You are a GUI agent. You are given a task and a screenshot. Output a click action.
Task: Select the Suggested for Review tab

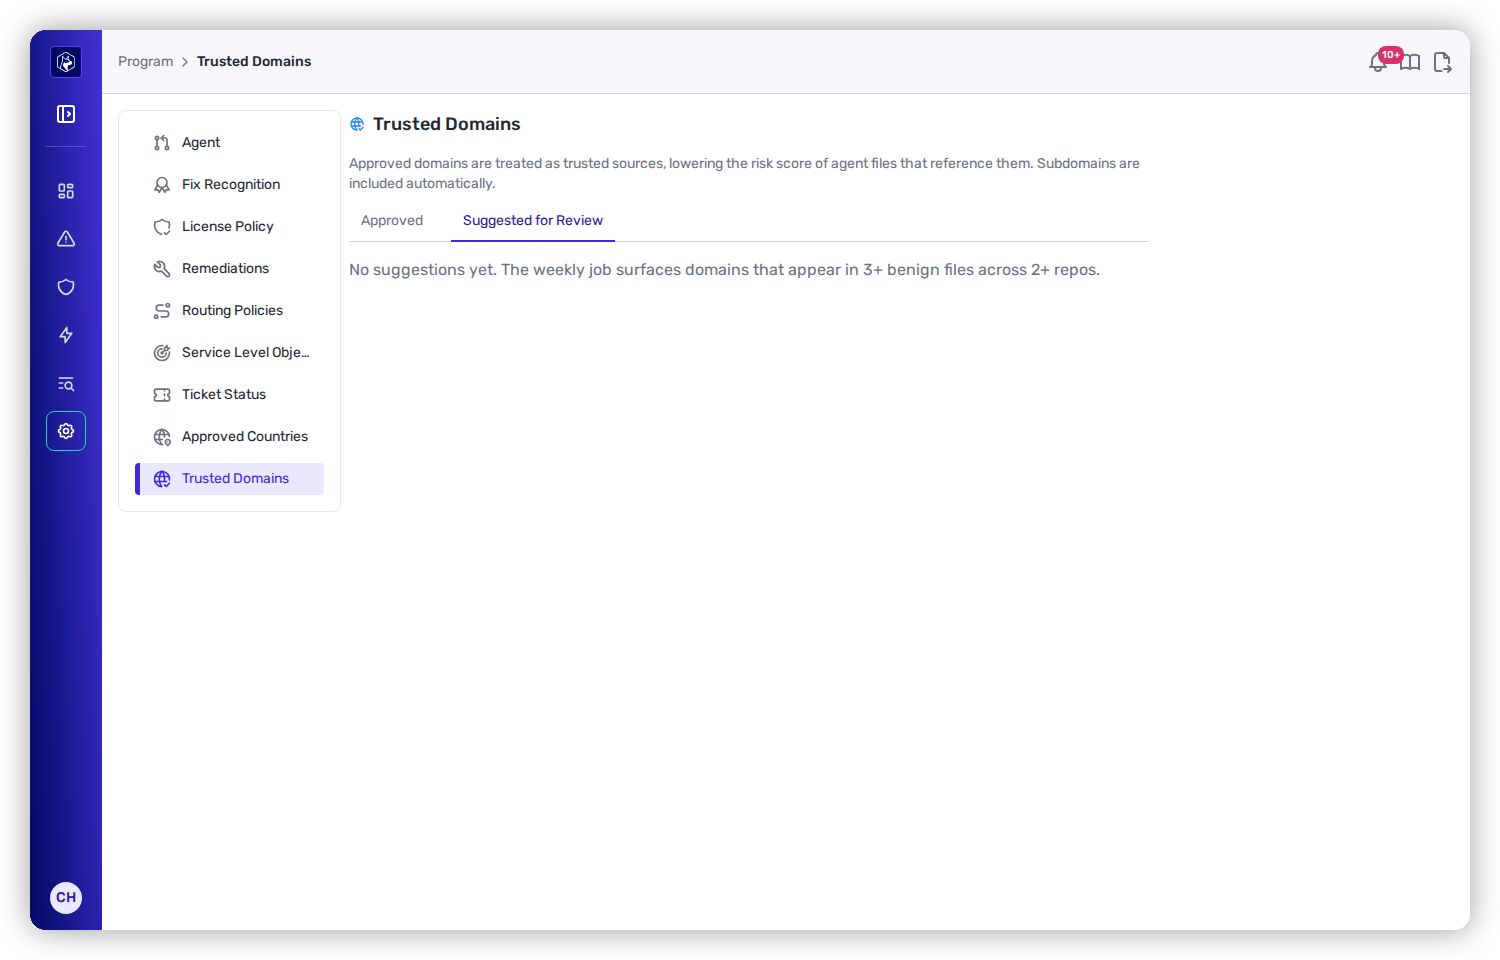coord(533,220)
